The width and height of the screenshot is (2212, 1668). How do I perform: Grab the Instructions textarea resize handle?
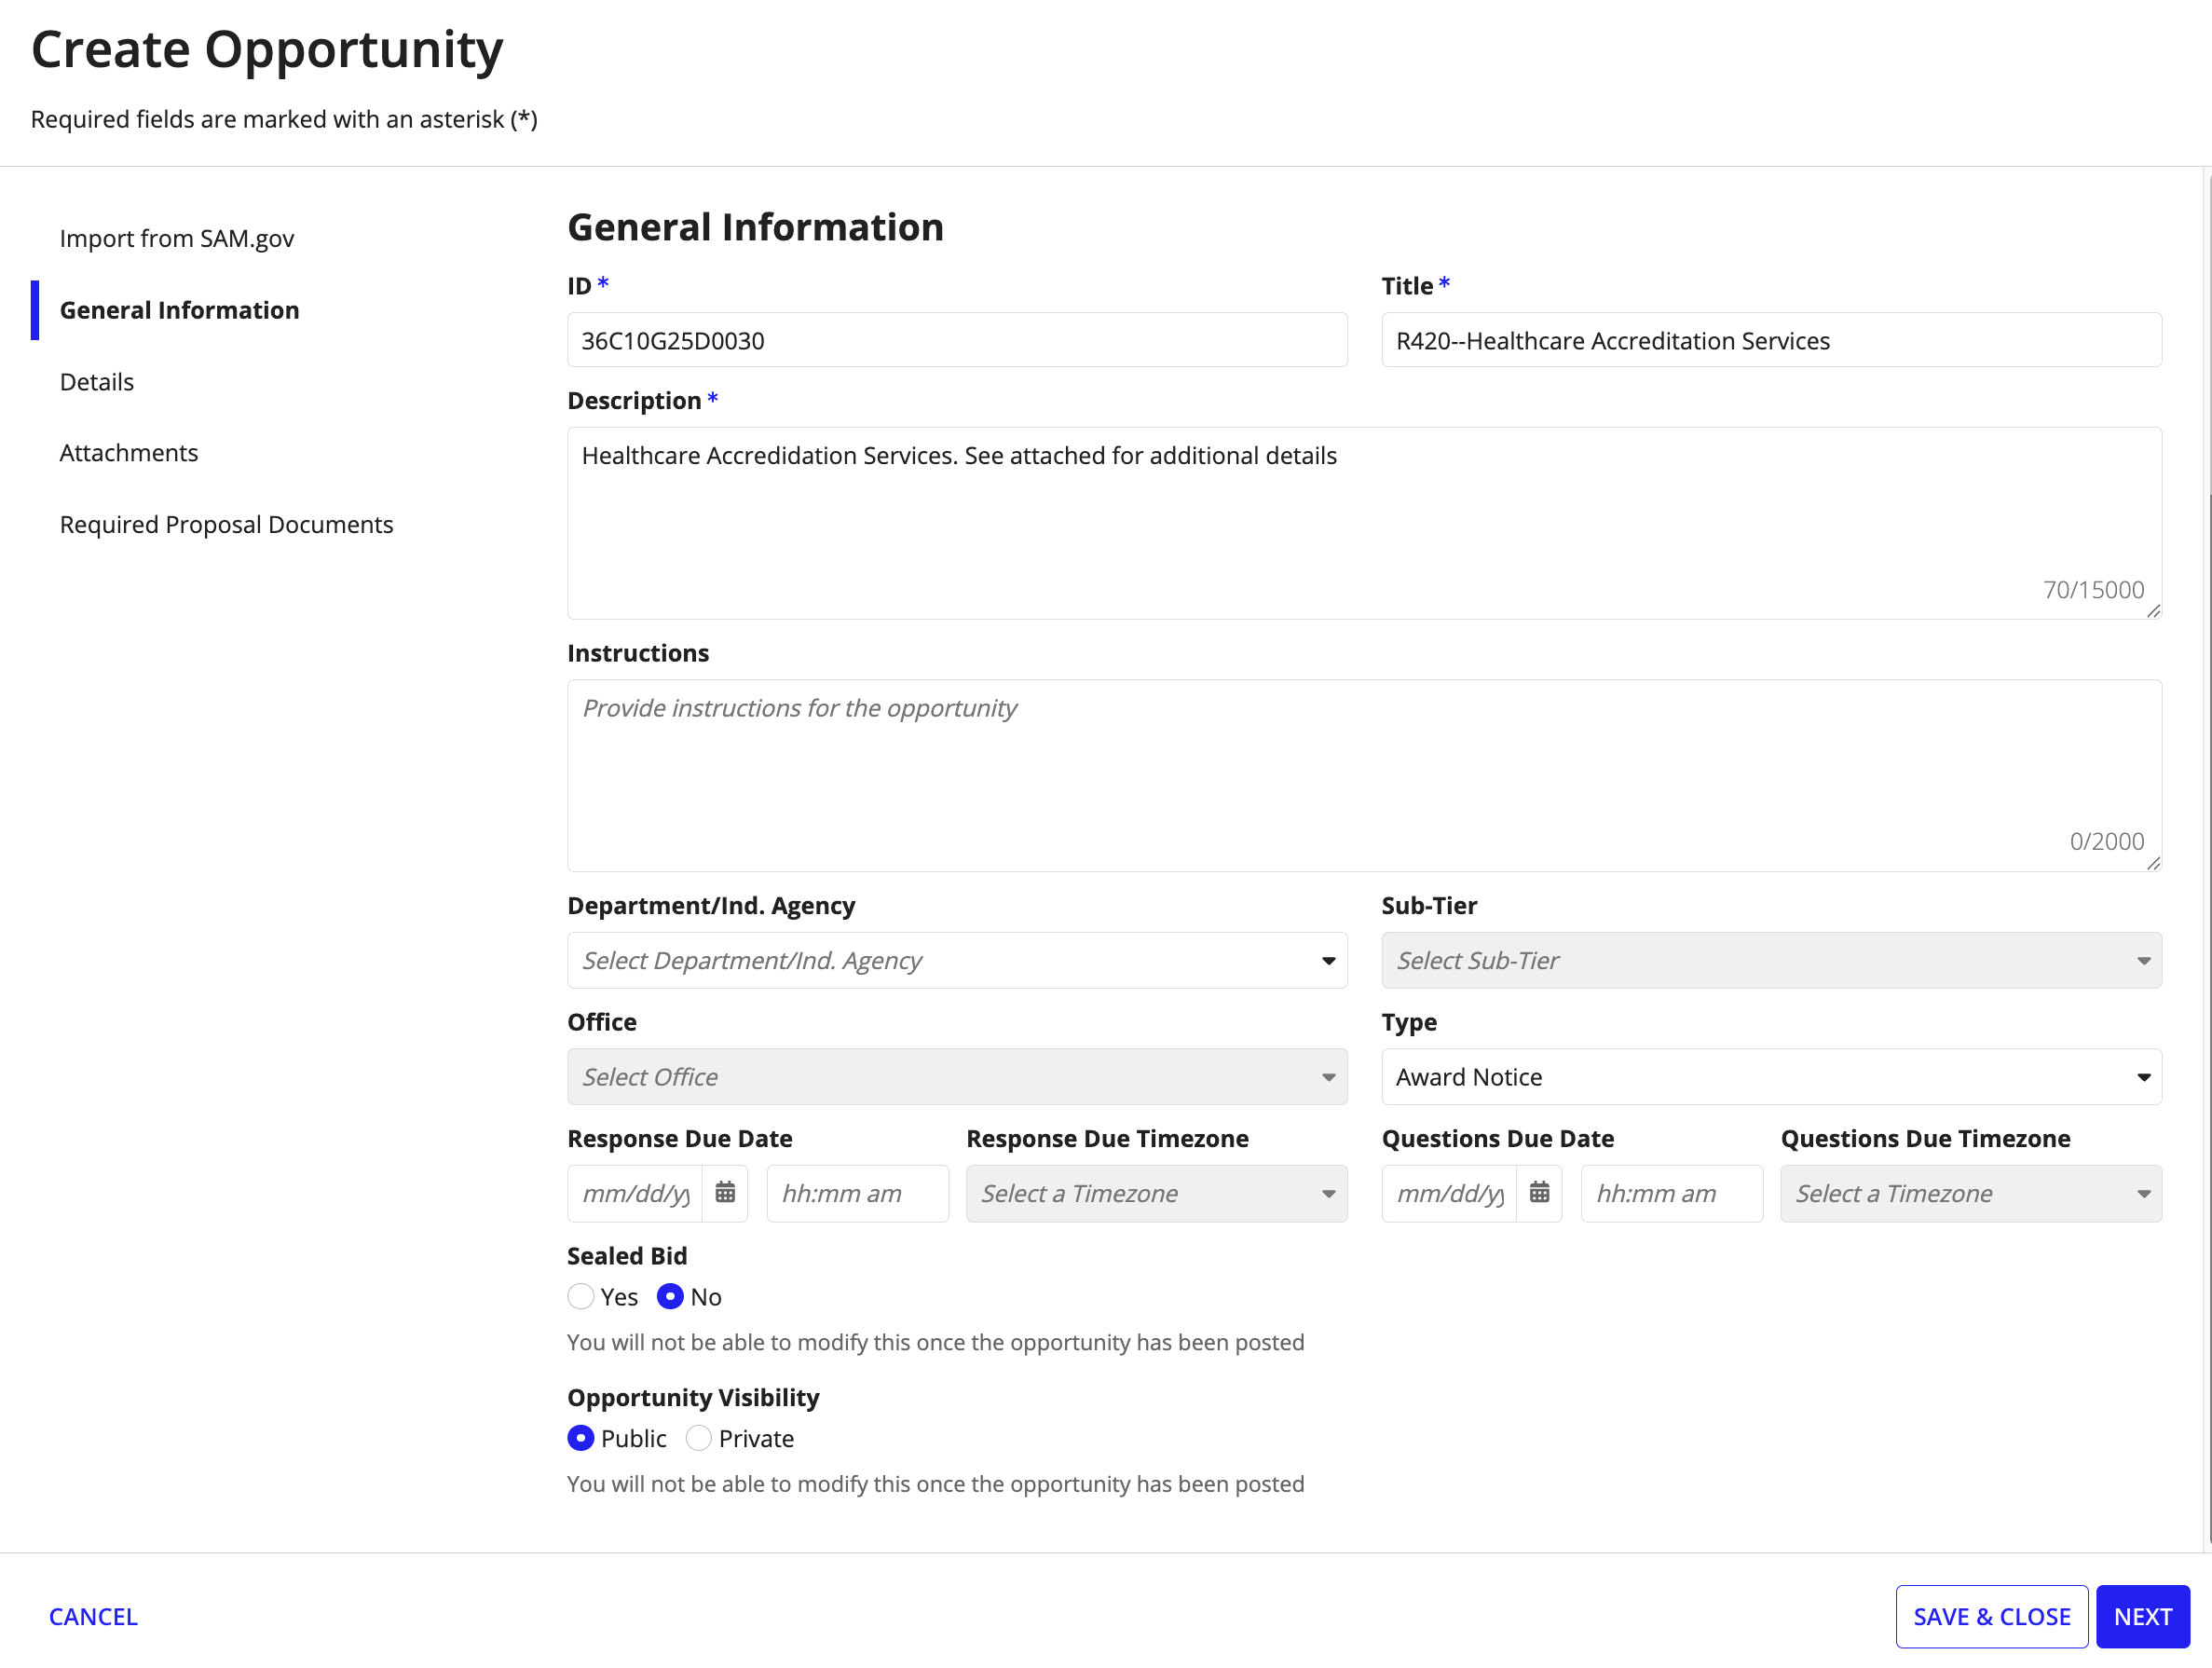2153,863
